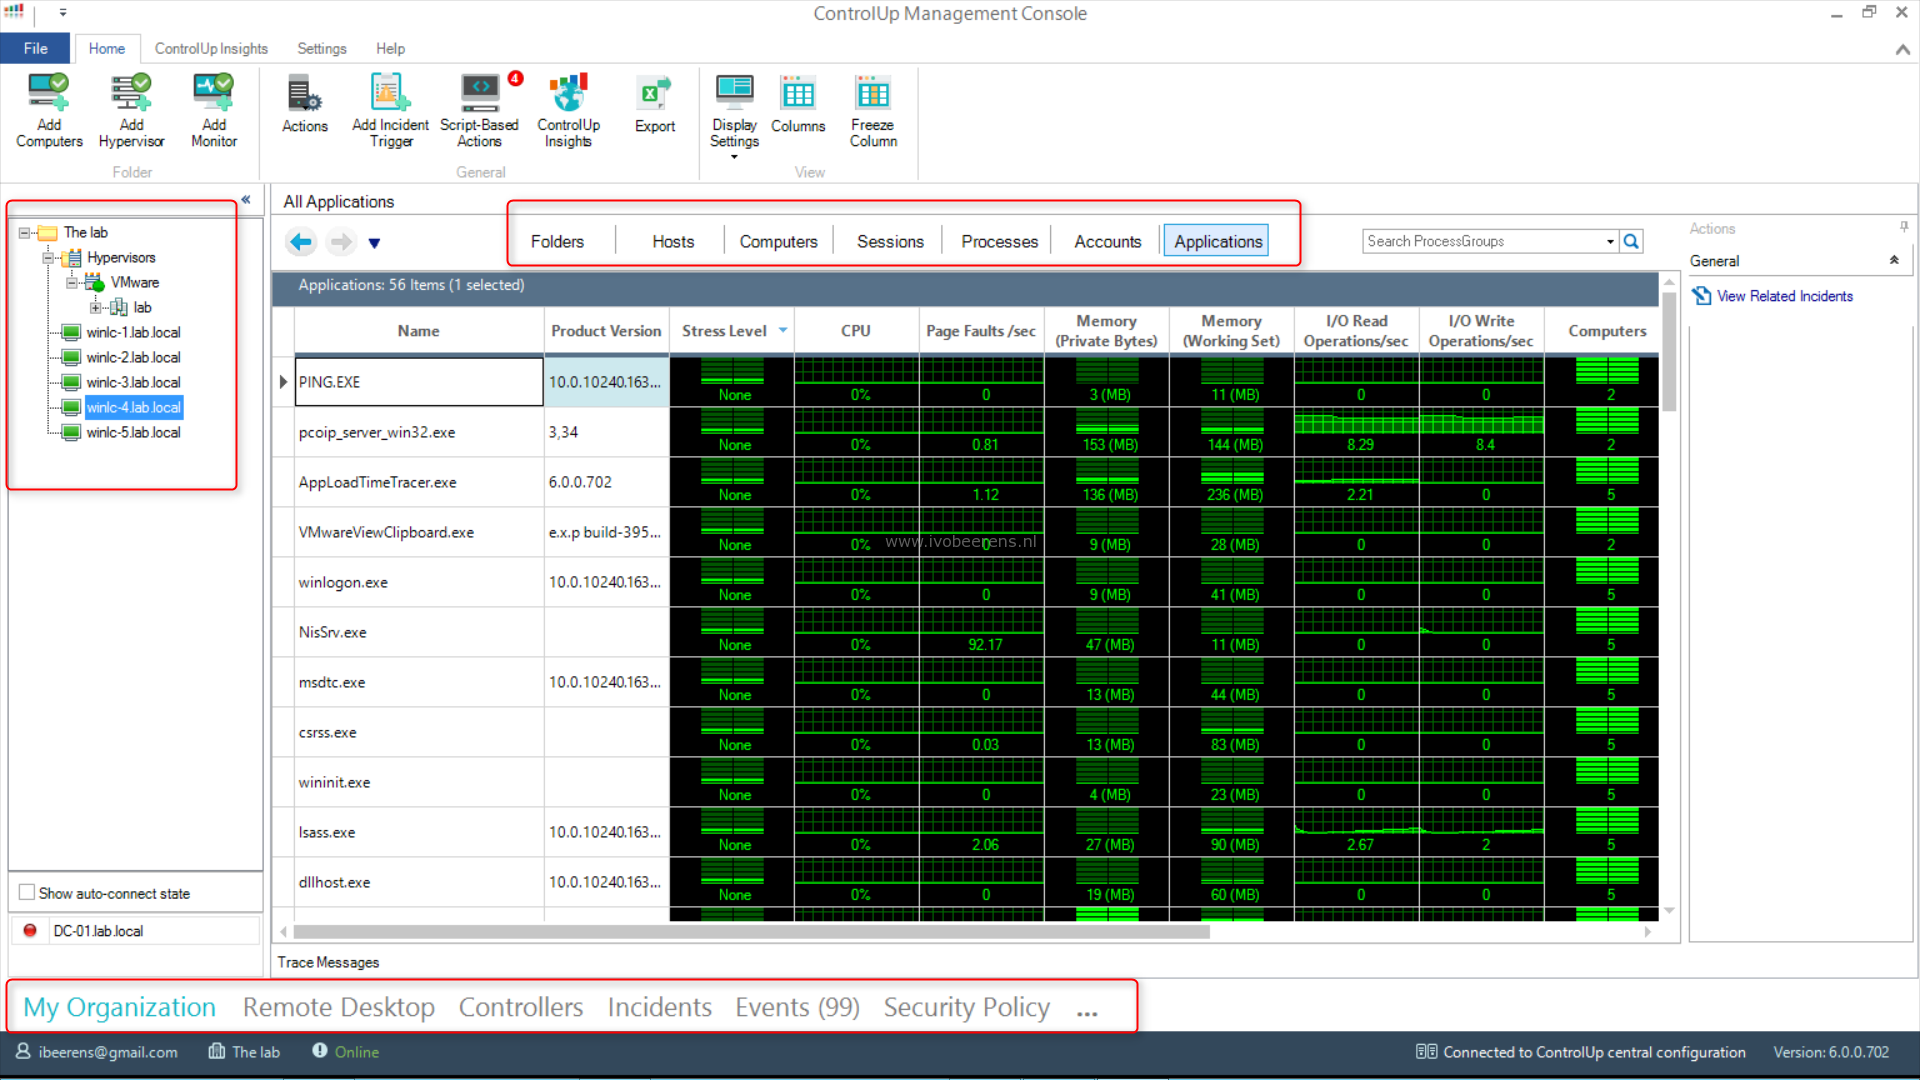Viewport: 1920px width, 1080px height.
Task: Switch to the Computers view tab
Action: pos(778,242)
